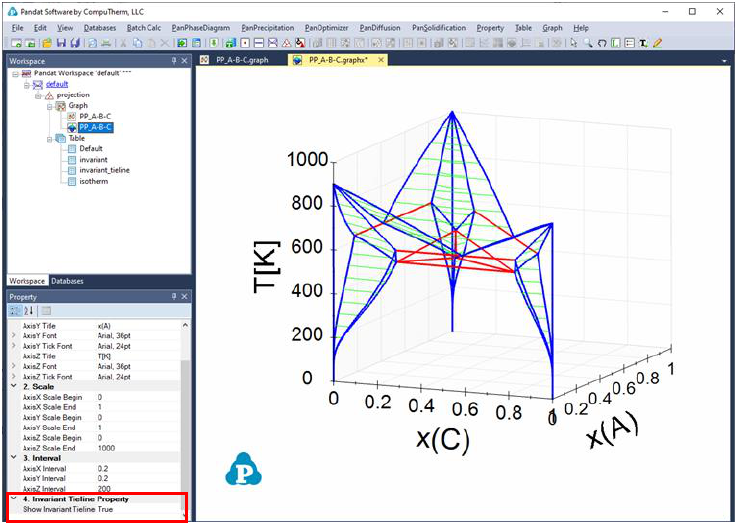This screenshot has width=736, height=523.
Task: Collapse the projection tree node
Action: click(x=39, y=95)
